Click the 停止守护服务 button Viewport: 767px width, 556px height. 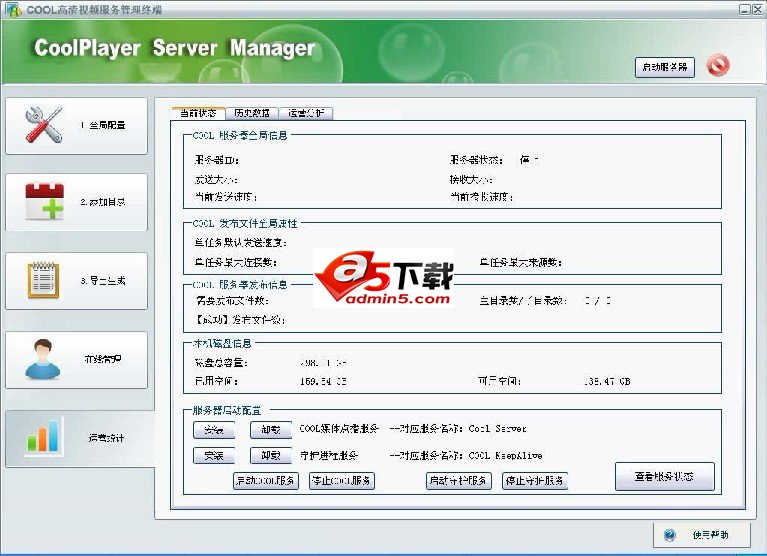535,481
